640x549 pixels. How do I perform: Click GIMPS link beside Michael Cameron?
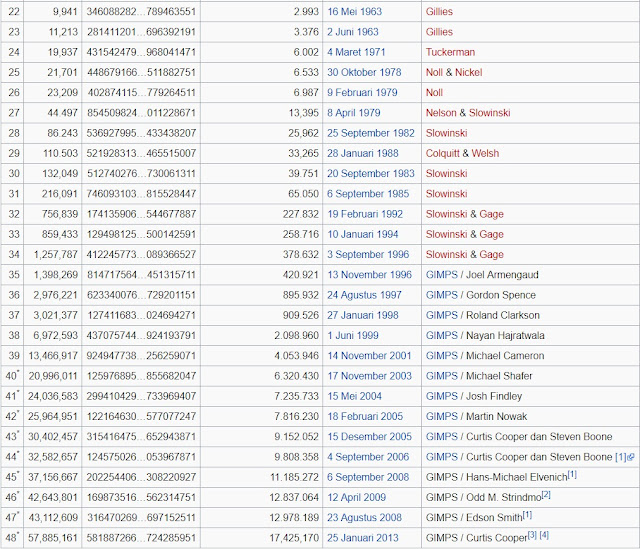(442, 356)
